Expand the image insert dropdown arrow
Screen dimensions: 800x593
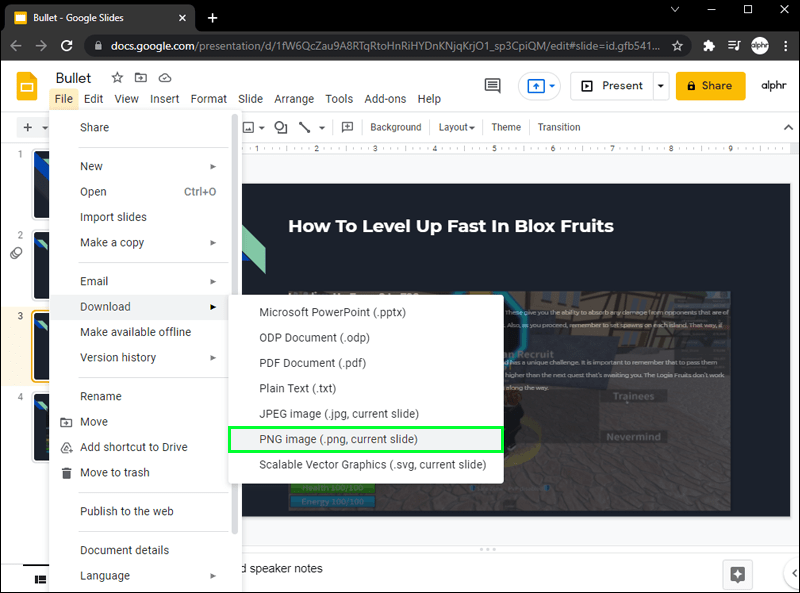coord(262,127)
